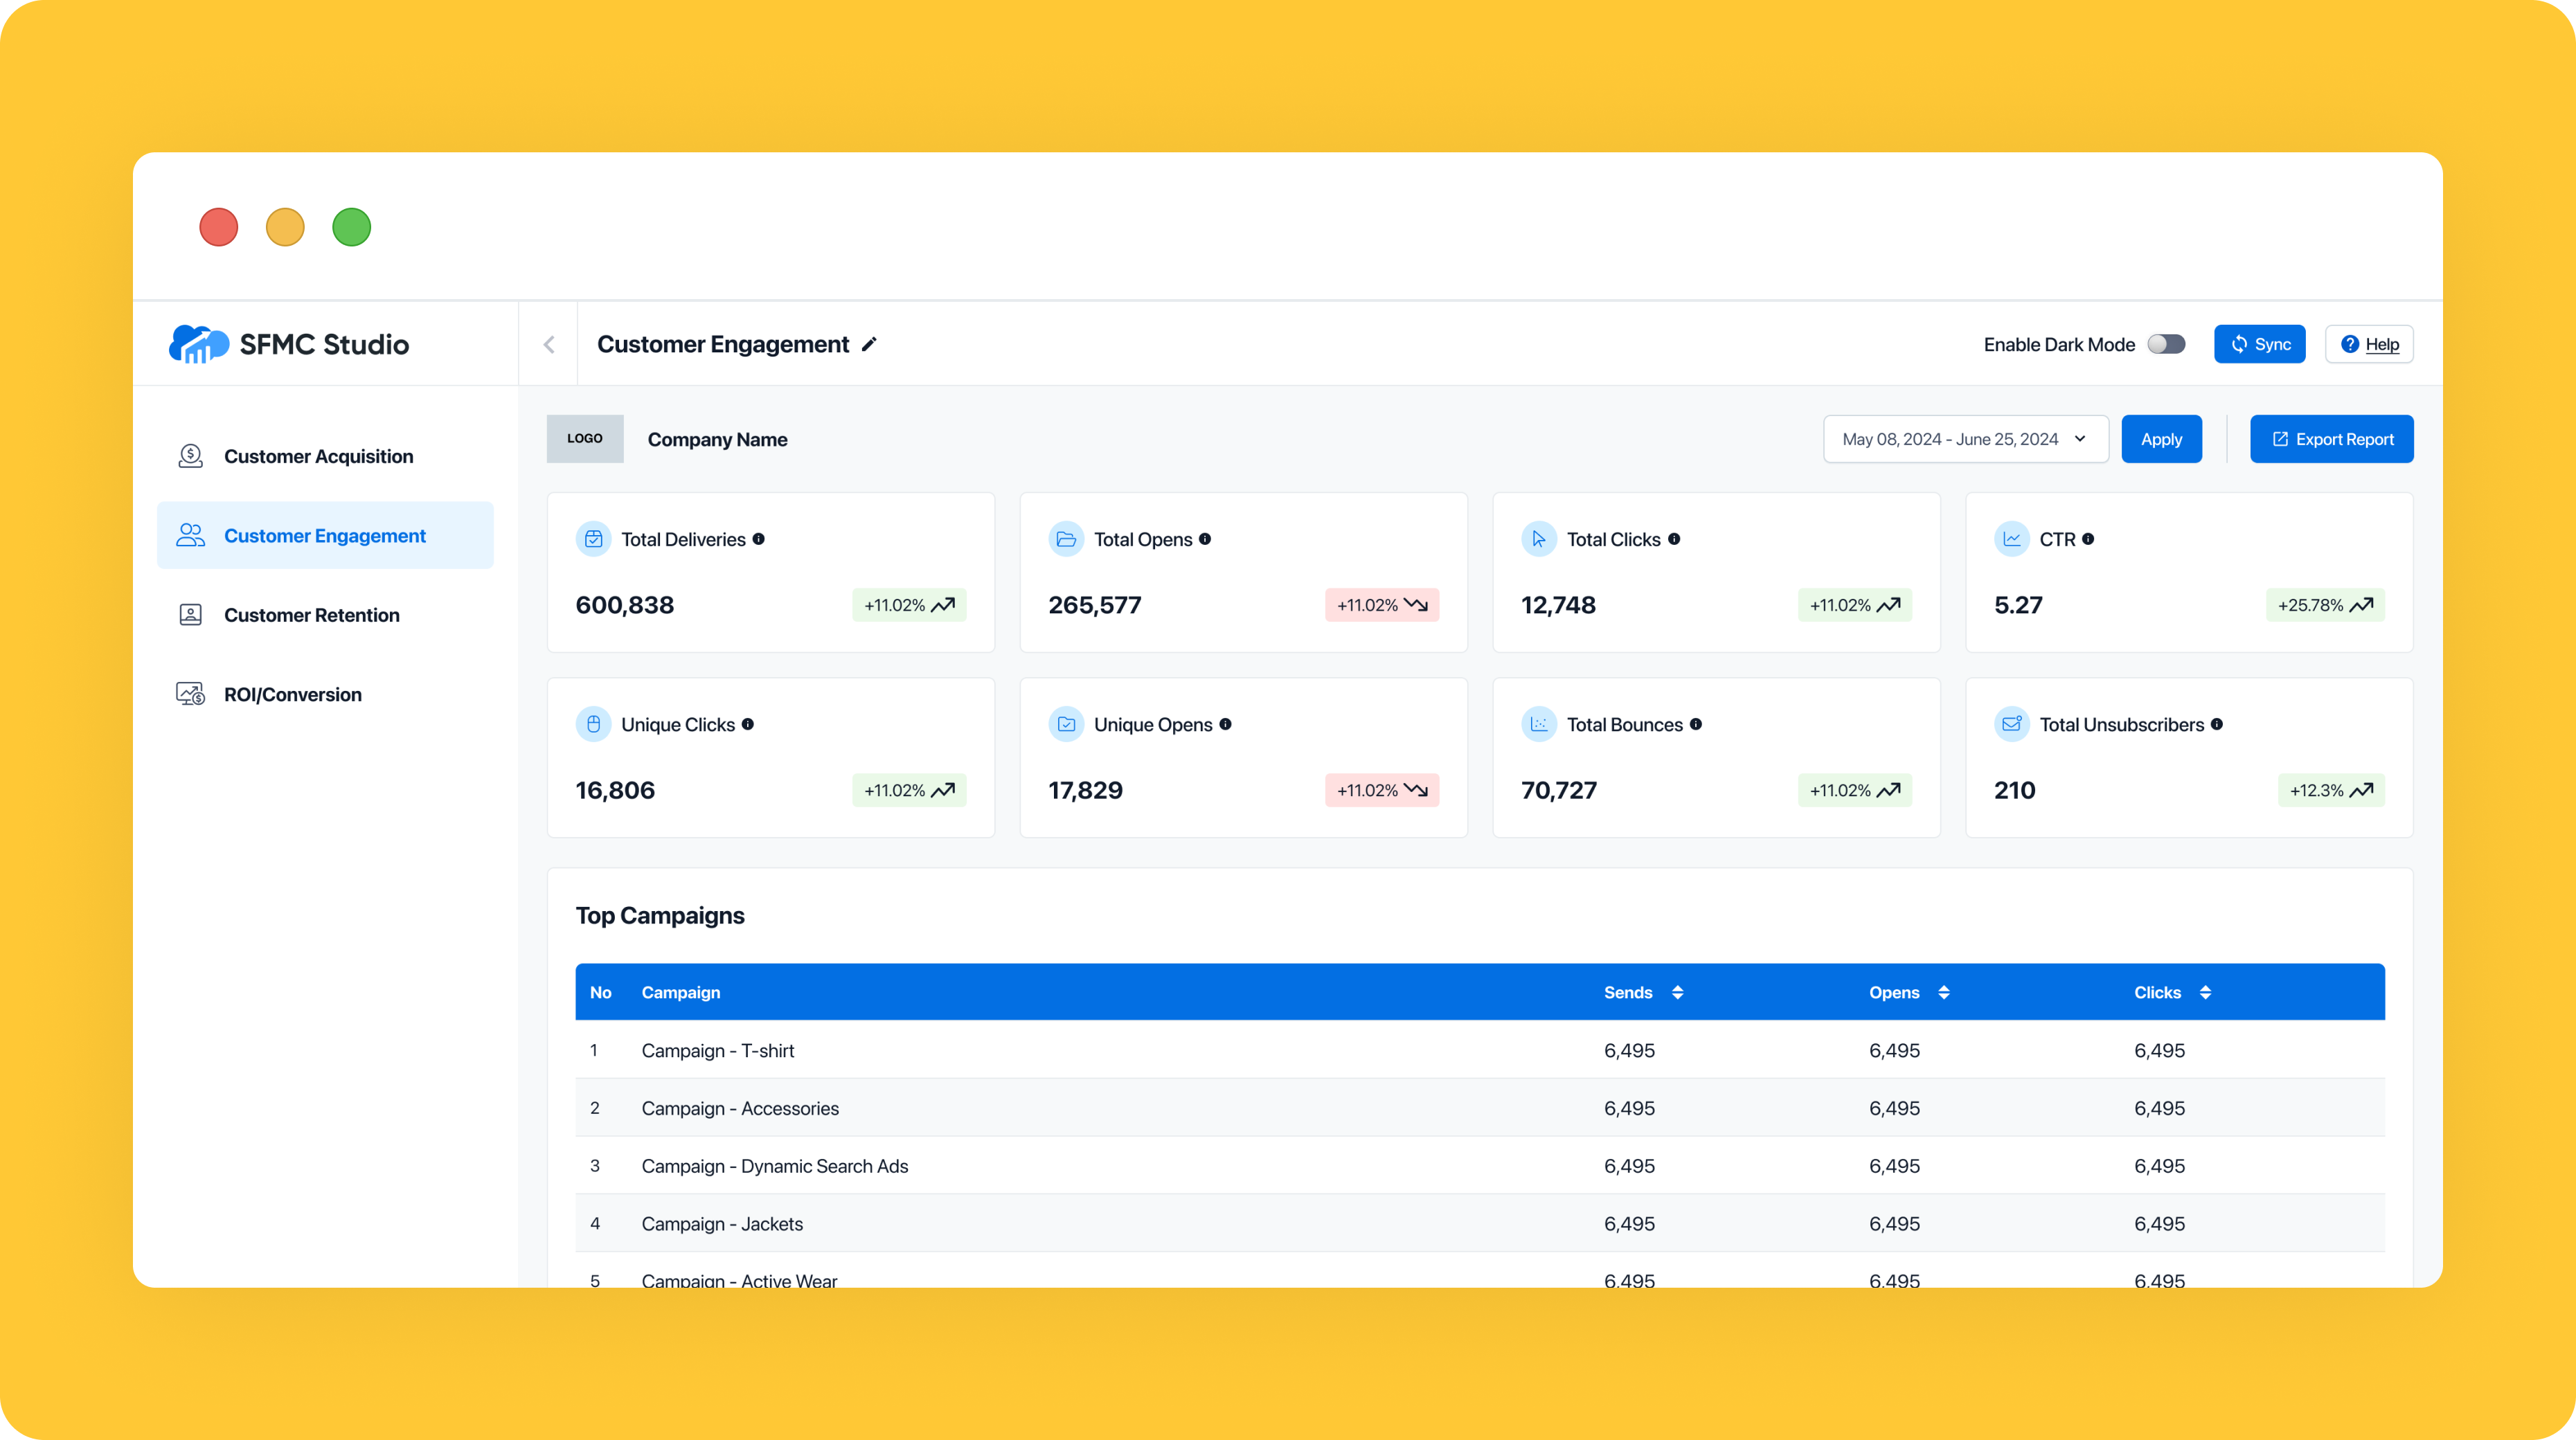Sort the table by Opens column
This screenshot has width=2576, height=1440.
pos(1944,992)
